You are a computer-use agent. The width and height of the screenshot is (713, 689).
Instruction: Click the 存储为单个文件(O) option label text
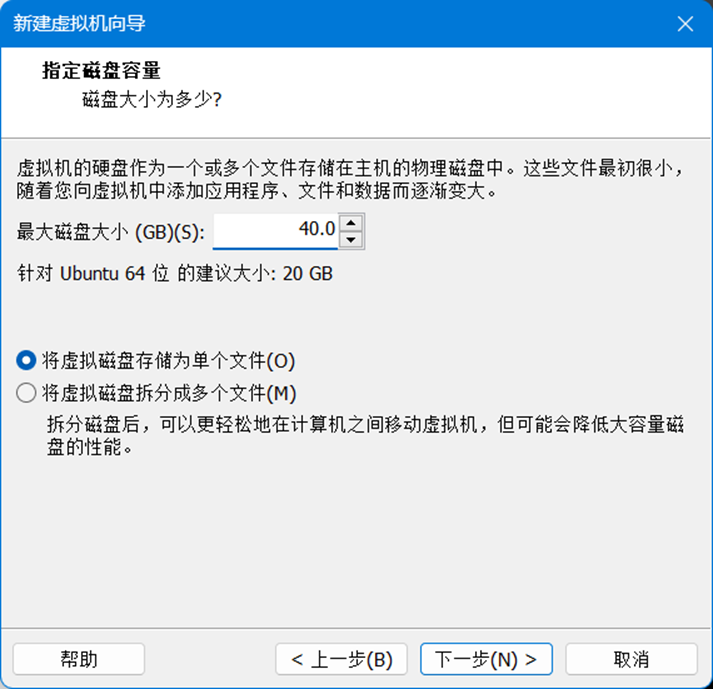[x=168, y=361]
